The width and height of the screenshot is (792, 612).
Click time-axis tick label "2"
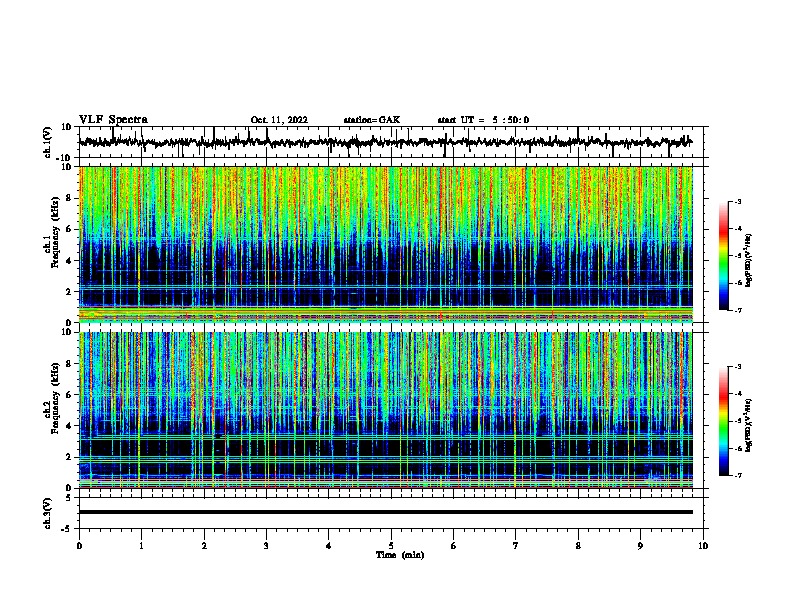tap(204, 546)
